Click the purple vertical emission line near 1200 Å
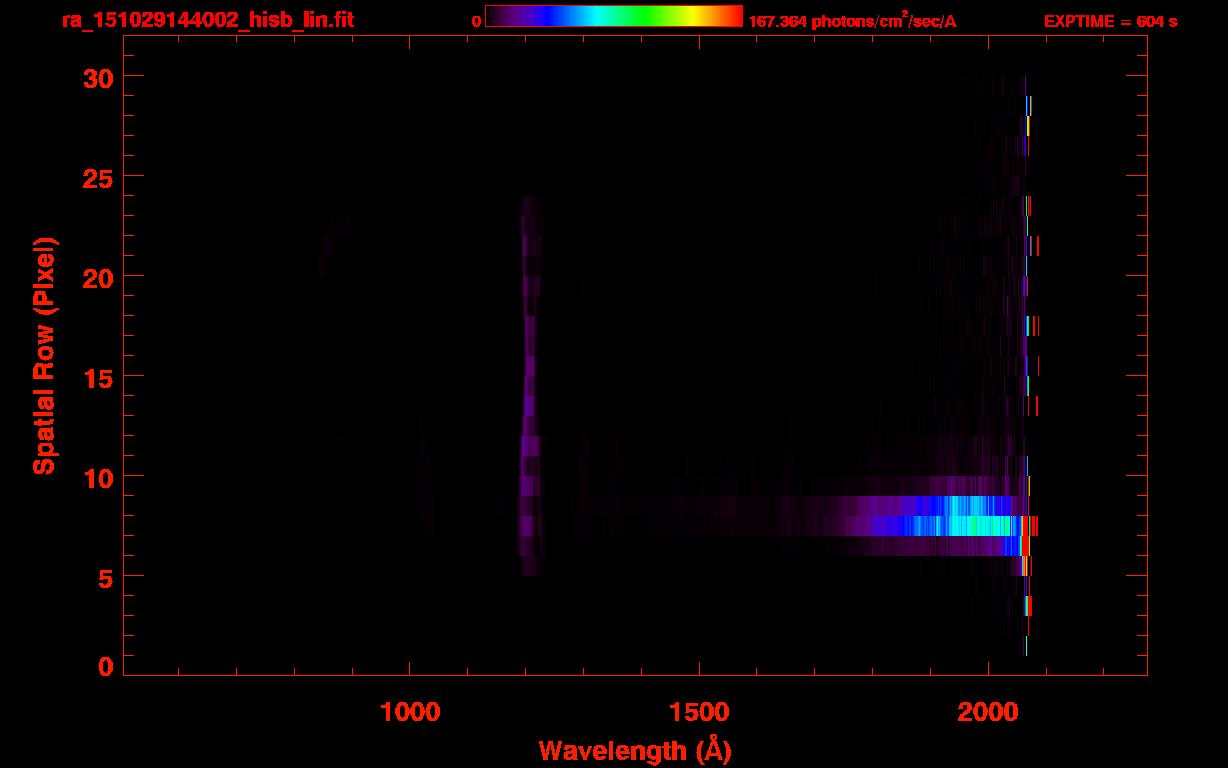 click(529, 385)
